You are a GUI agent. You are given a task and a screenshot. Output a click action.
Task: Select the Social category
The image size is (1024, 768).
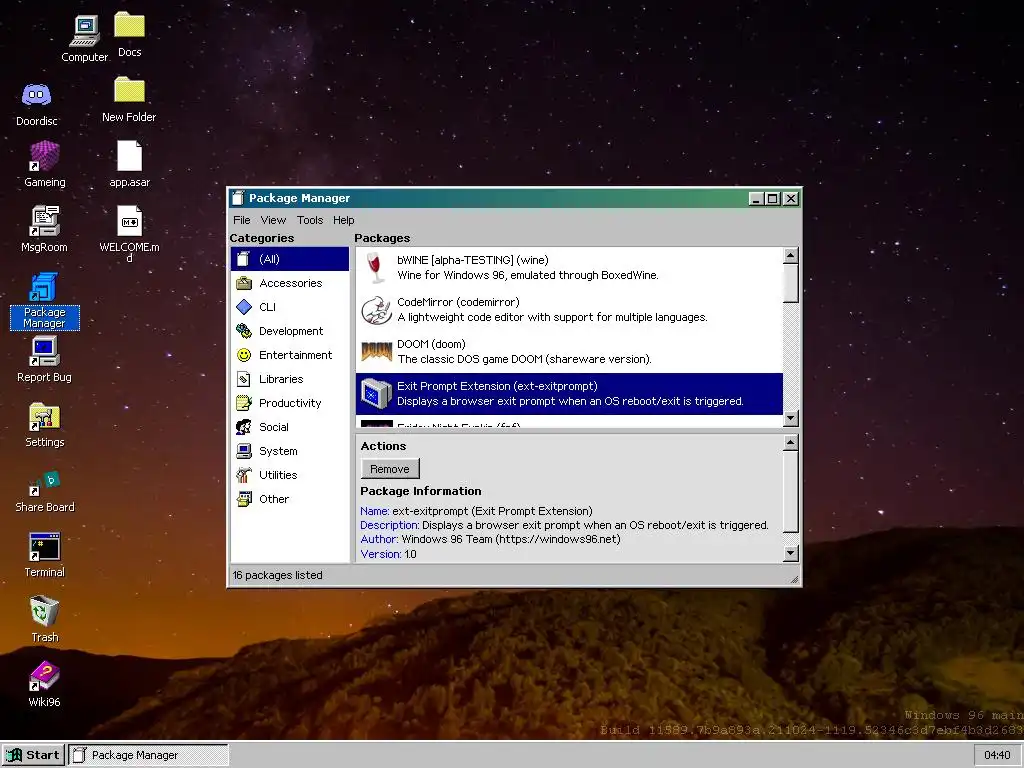[x=290, y=427]
